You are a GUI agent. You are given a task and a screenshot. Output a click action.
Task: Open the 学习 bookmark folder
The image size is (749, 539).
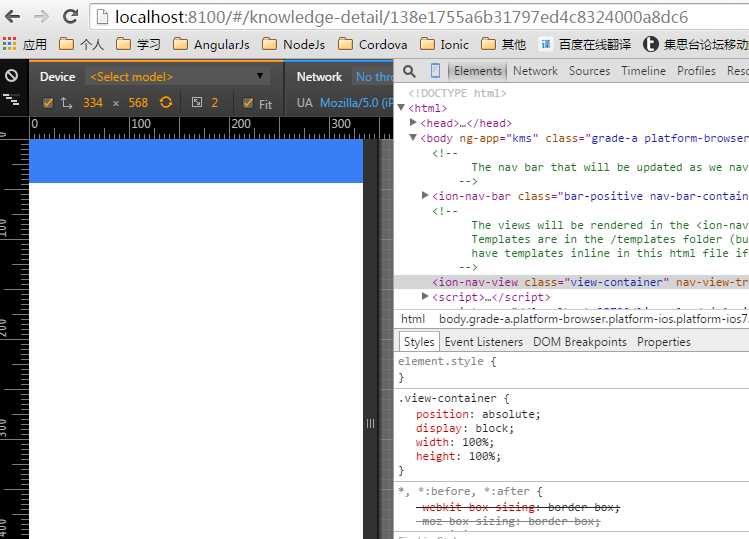click(x=139, y=44)
